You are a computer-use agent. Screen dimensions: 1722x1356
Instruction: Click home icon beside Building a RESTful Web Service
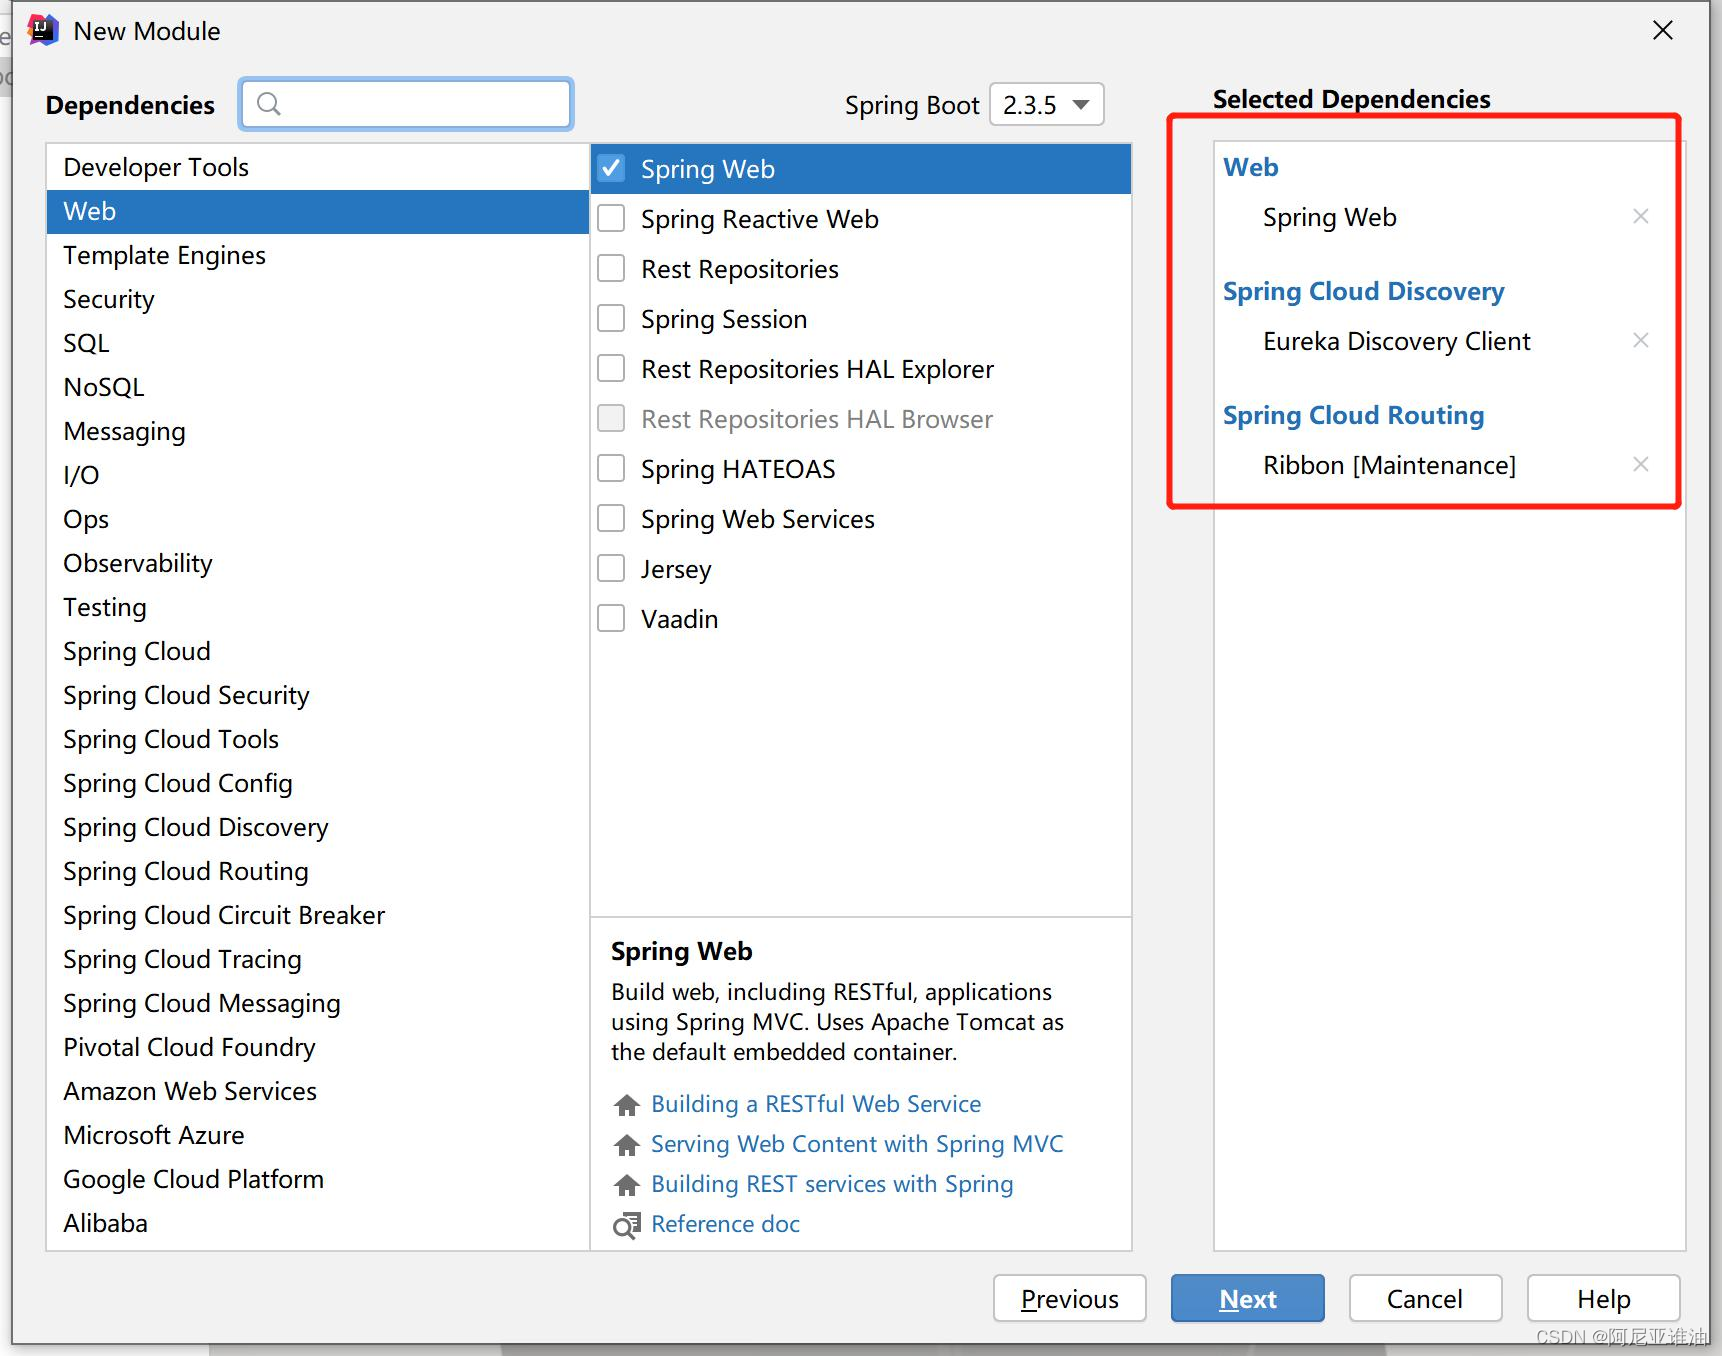point(627,1105)
